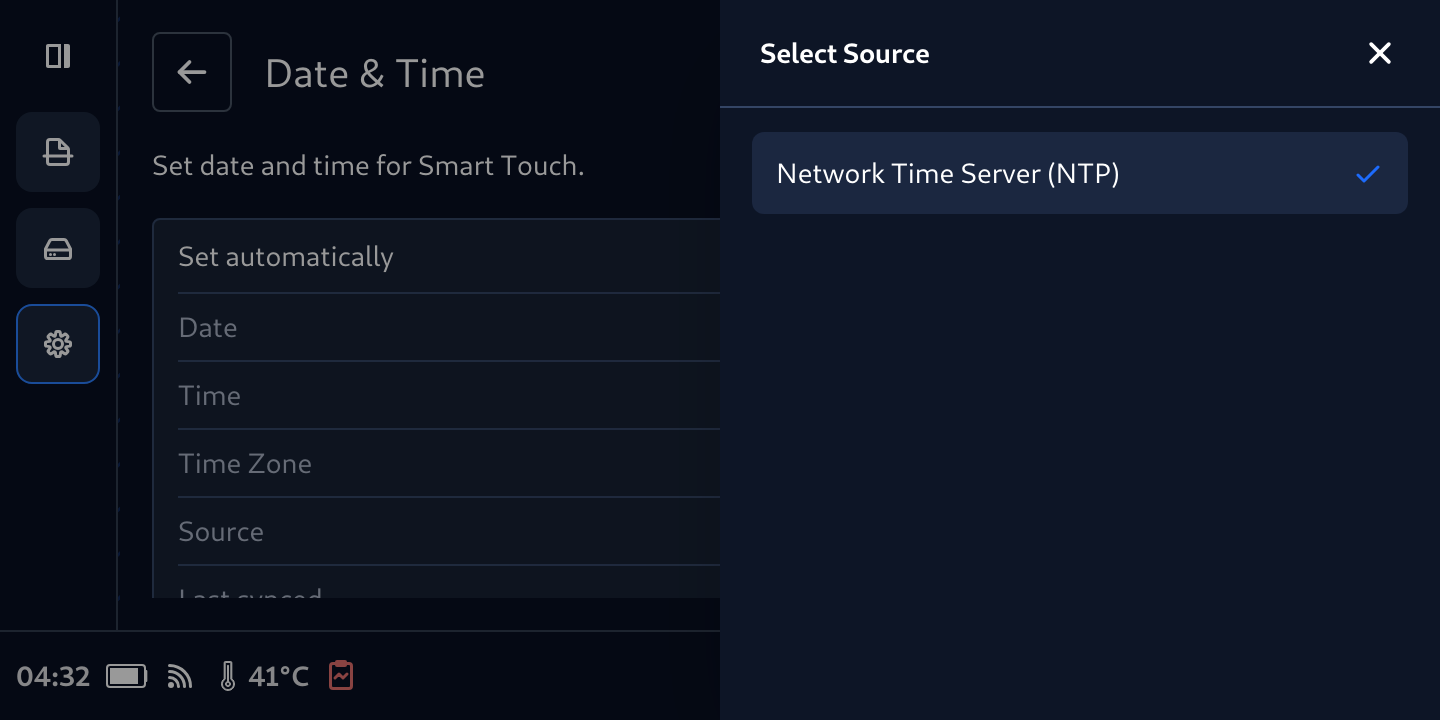Select Network Time Server (NTP) option
1440x720 pixels.
[x=1080, y=173]
